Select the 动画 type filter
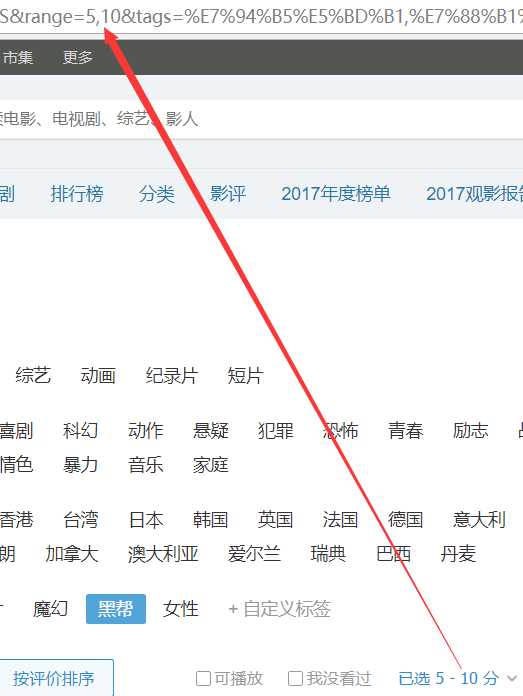Image resolution: width=523 pixels, height=696 pixels. (x=98, y=376)
